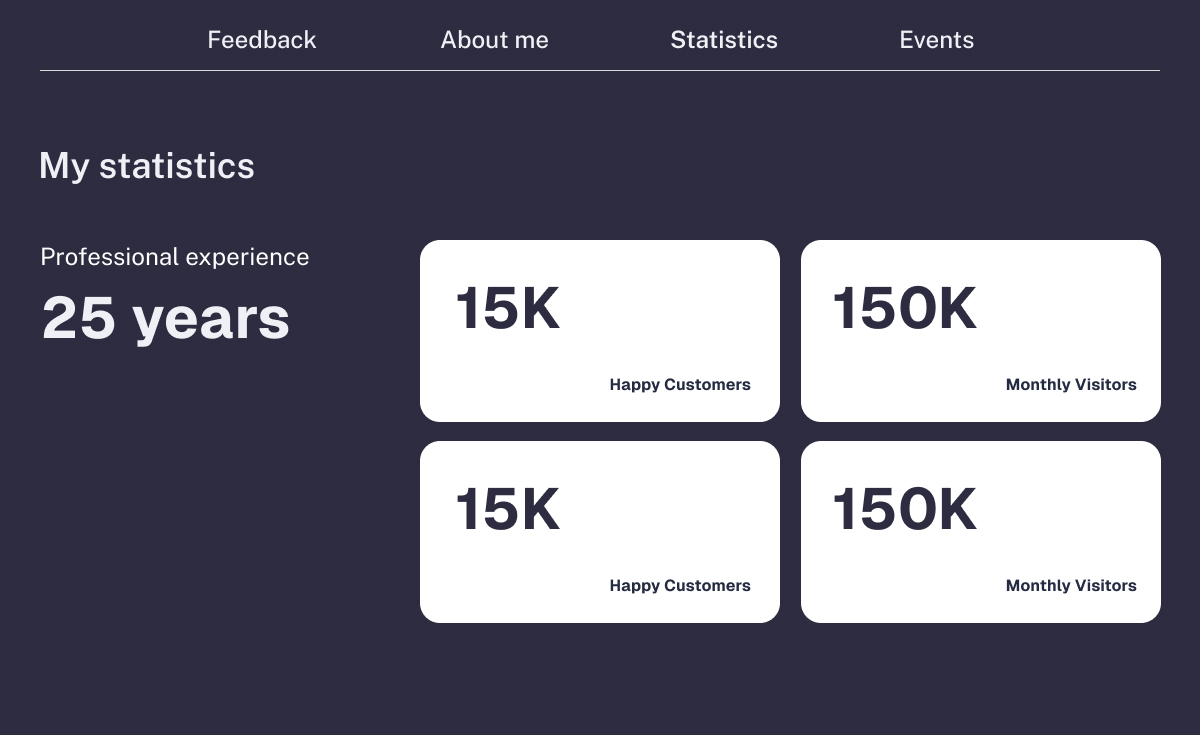Click the lower row's Monthly Visitors label

(1071, 586)
